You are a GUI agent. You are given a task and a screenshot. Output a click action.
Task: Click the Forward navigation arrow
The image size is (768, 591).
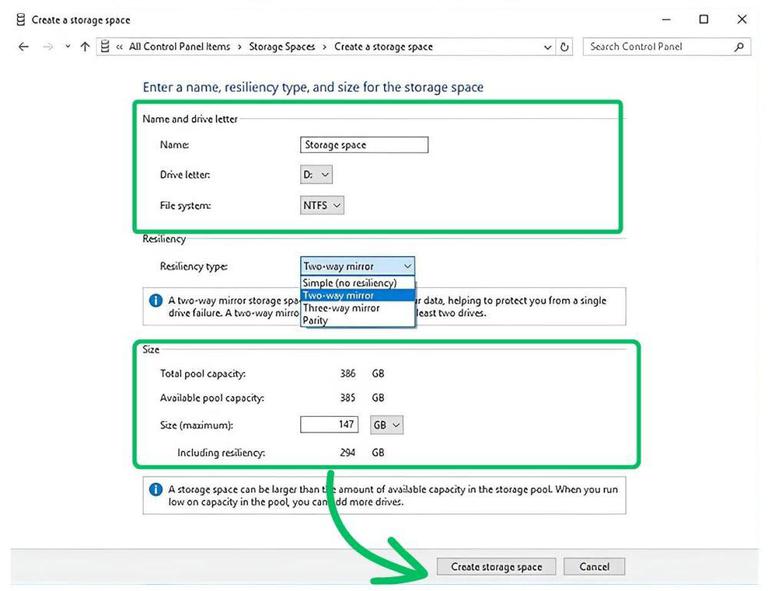pos(48,47)
